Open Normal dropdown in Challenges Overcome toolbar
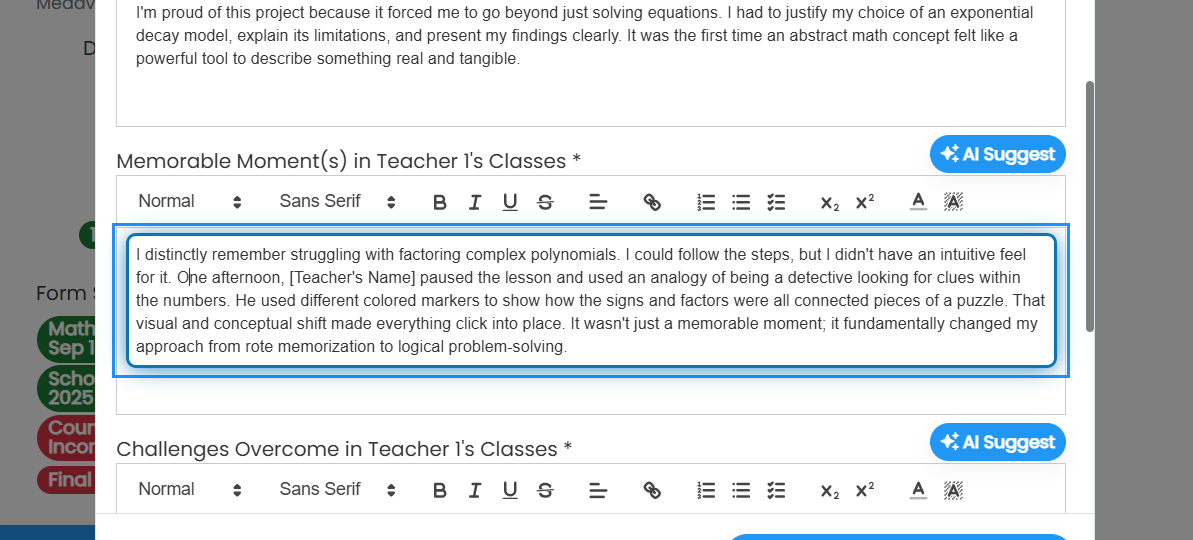Image resolution: width=1193 pixels, height=540 pixels. click(190, 489)
